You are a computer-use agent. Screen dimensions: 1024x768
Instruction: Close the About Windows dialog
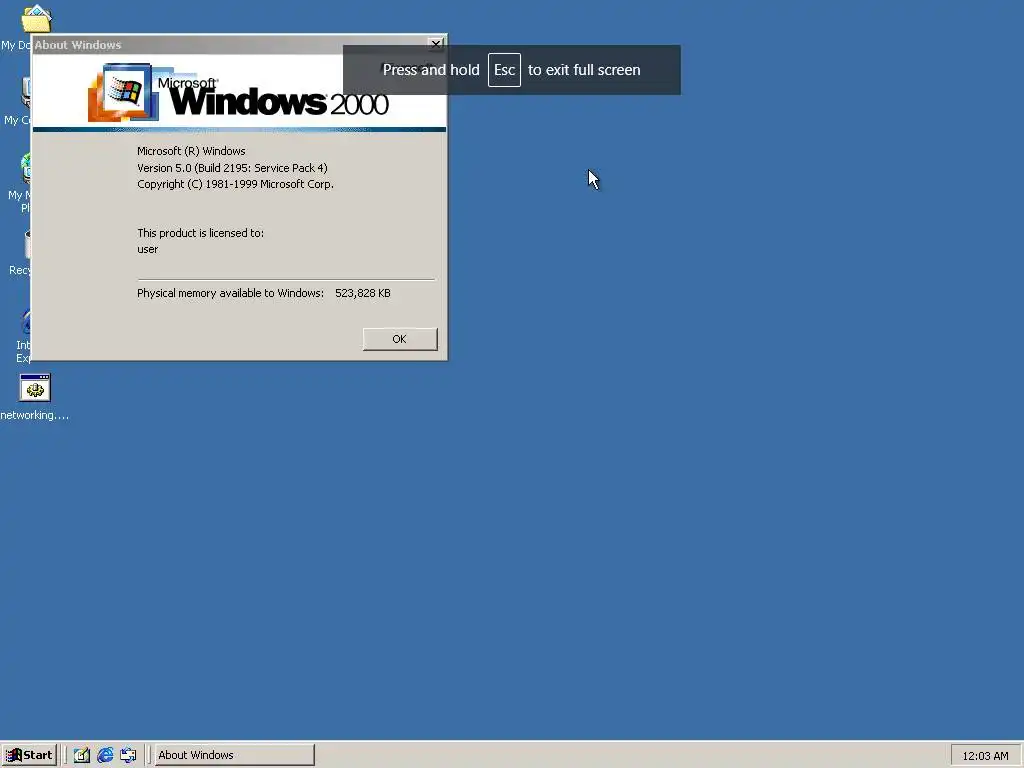pyautogui.click(x=436, y=44)
